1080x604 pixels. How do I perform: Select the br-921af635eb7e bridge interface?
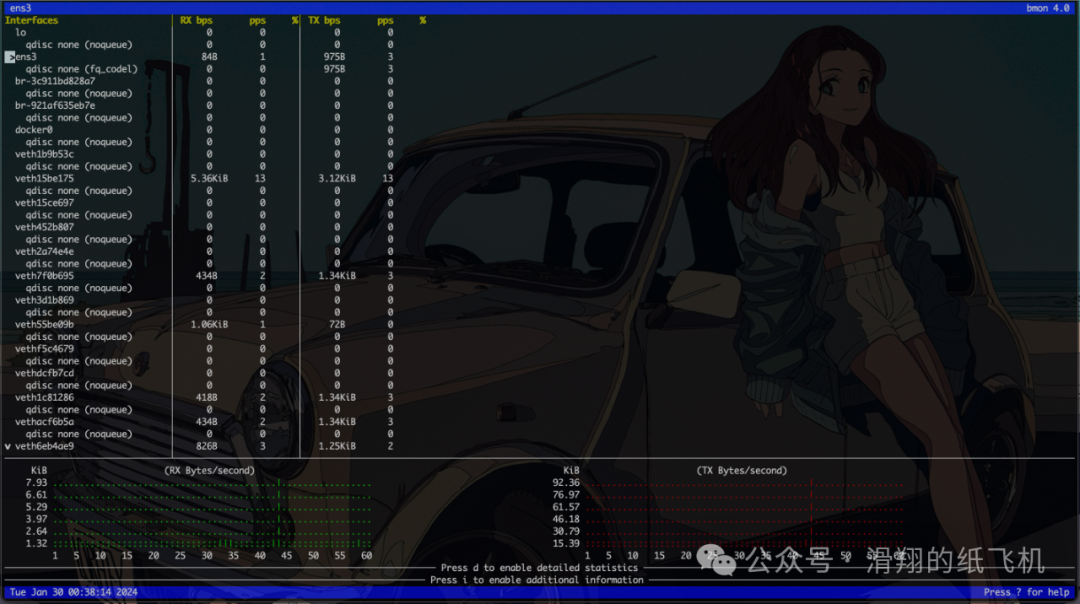(55, 105)
